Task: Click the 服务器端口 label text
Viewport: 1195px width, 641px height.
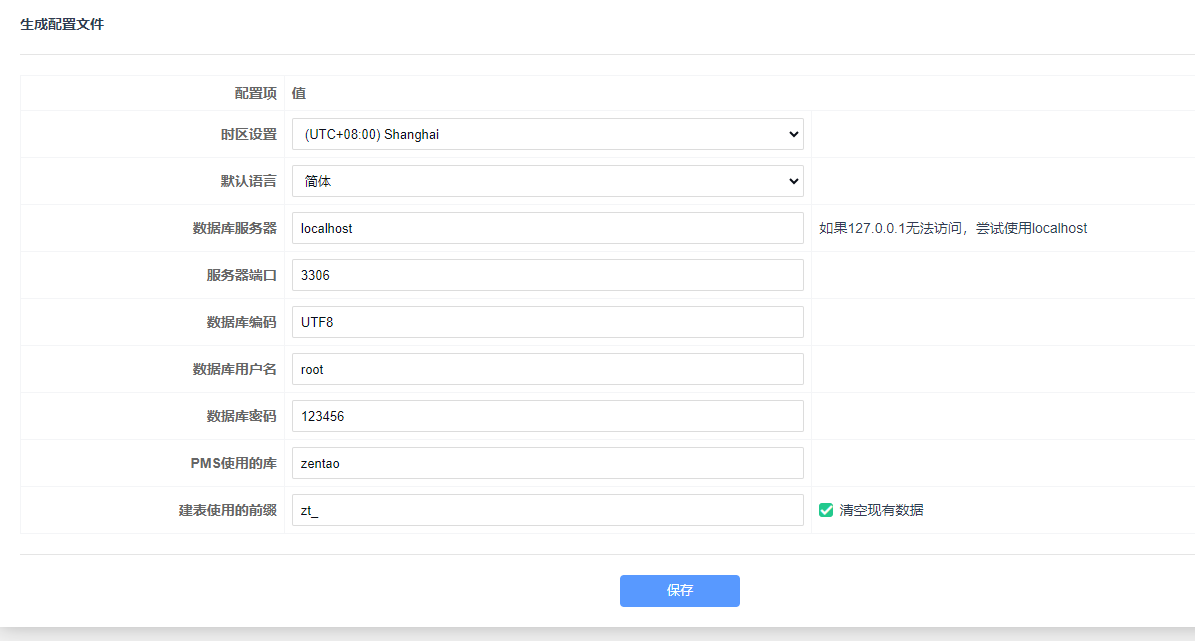Action: coord(241,275)
